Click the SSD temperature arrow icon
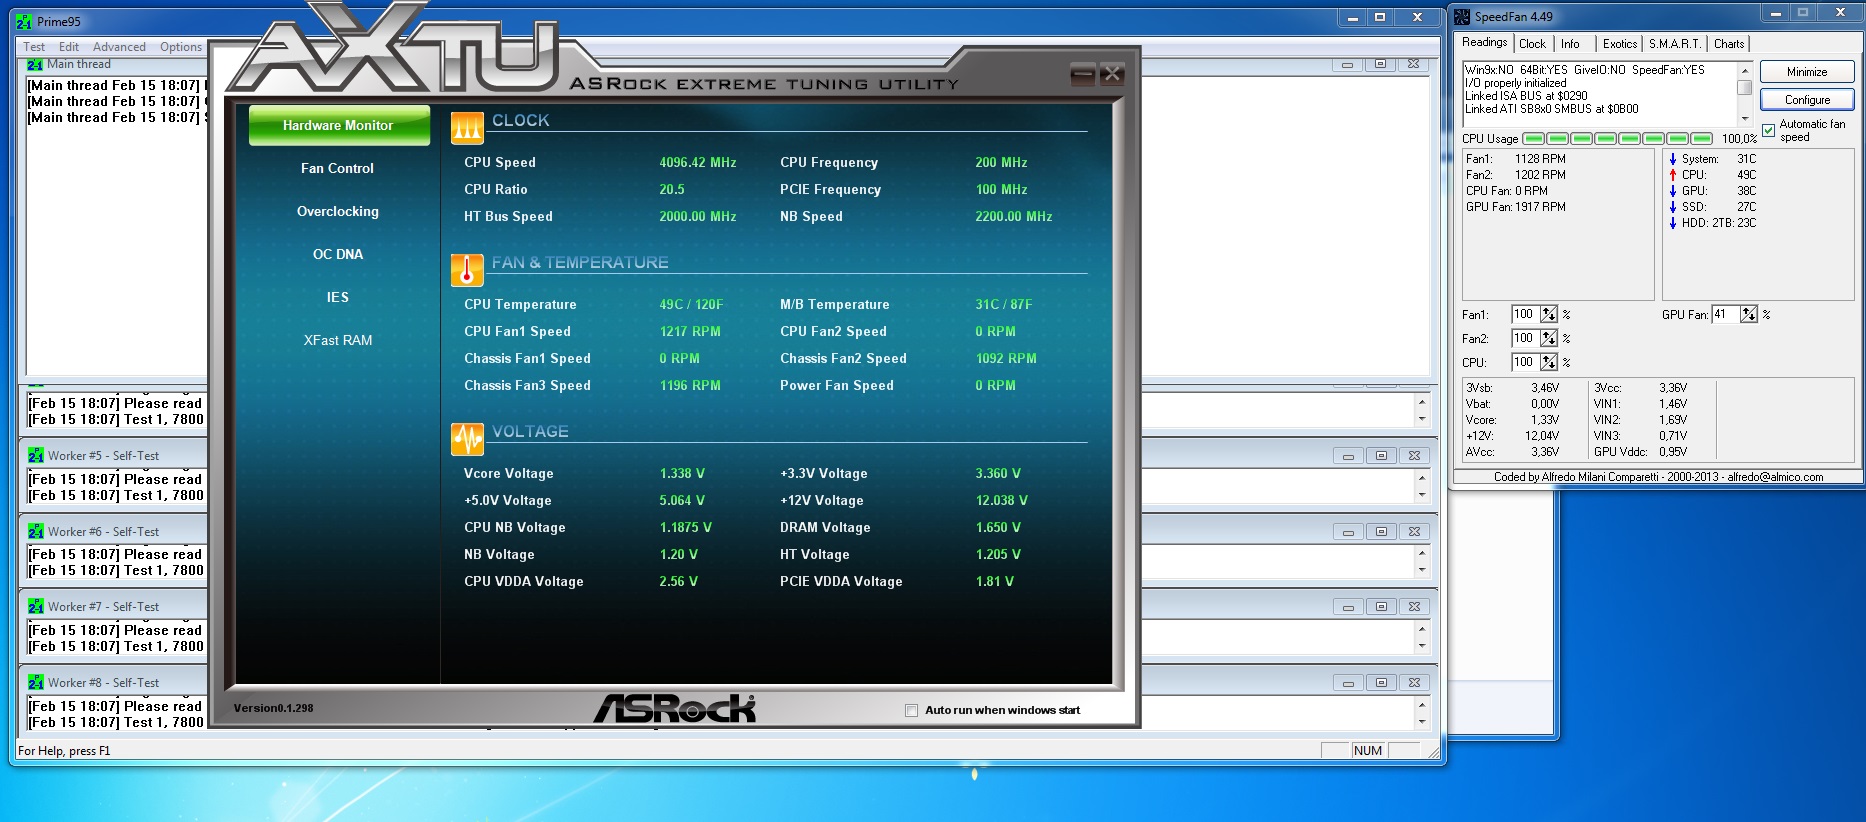The height and width of the screenshot is (822, 1866). tap(1673, 207)
